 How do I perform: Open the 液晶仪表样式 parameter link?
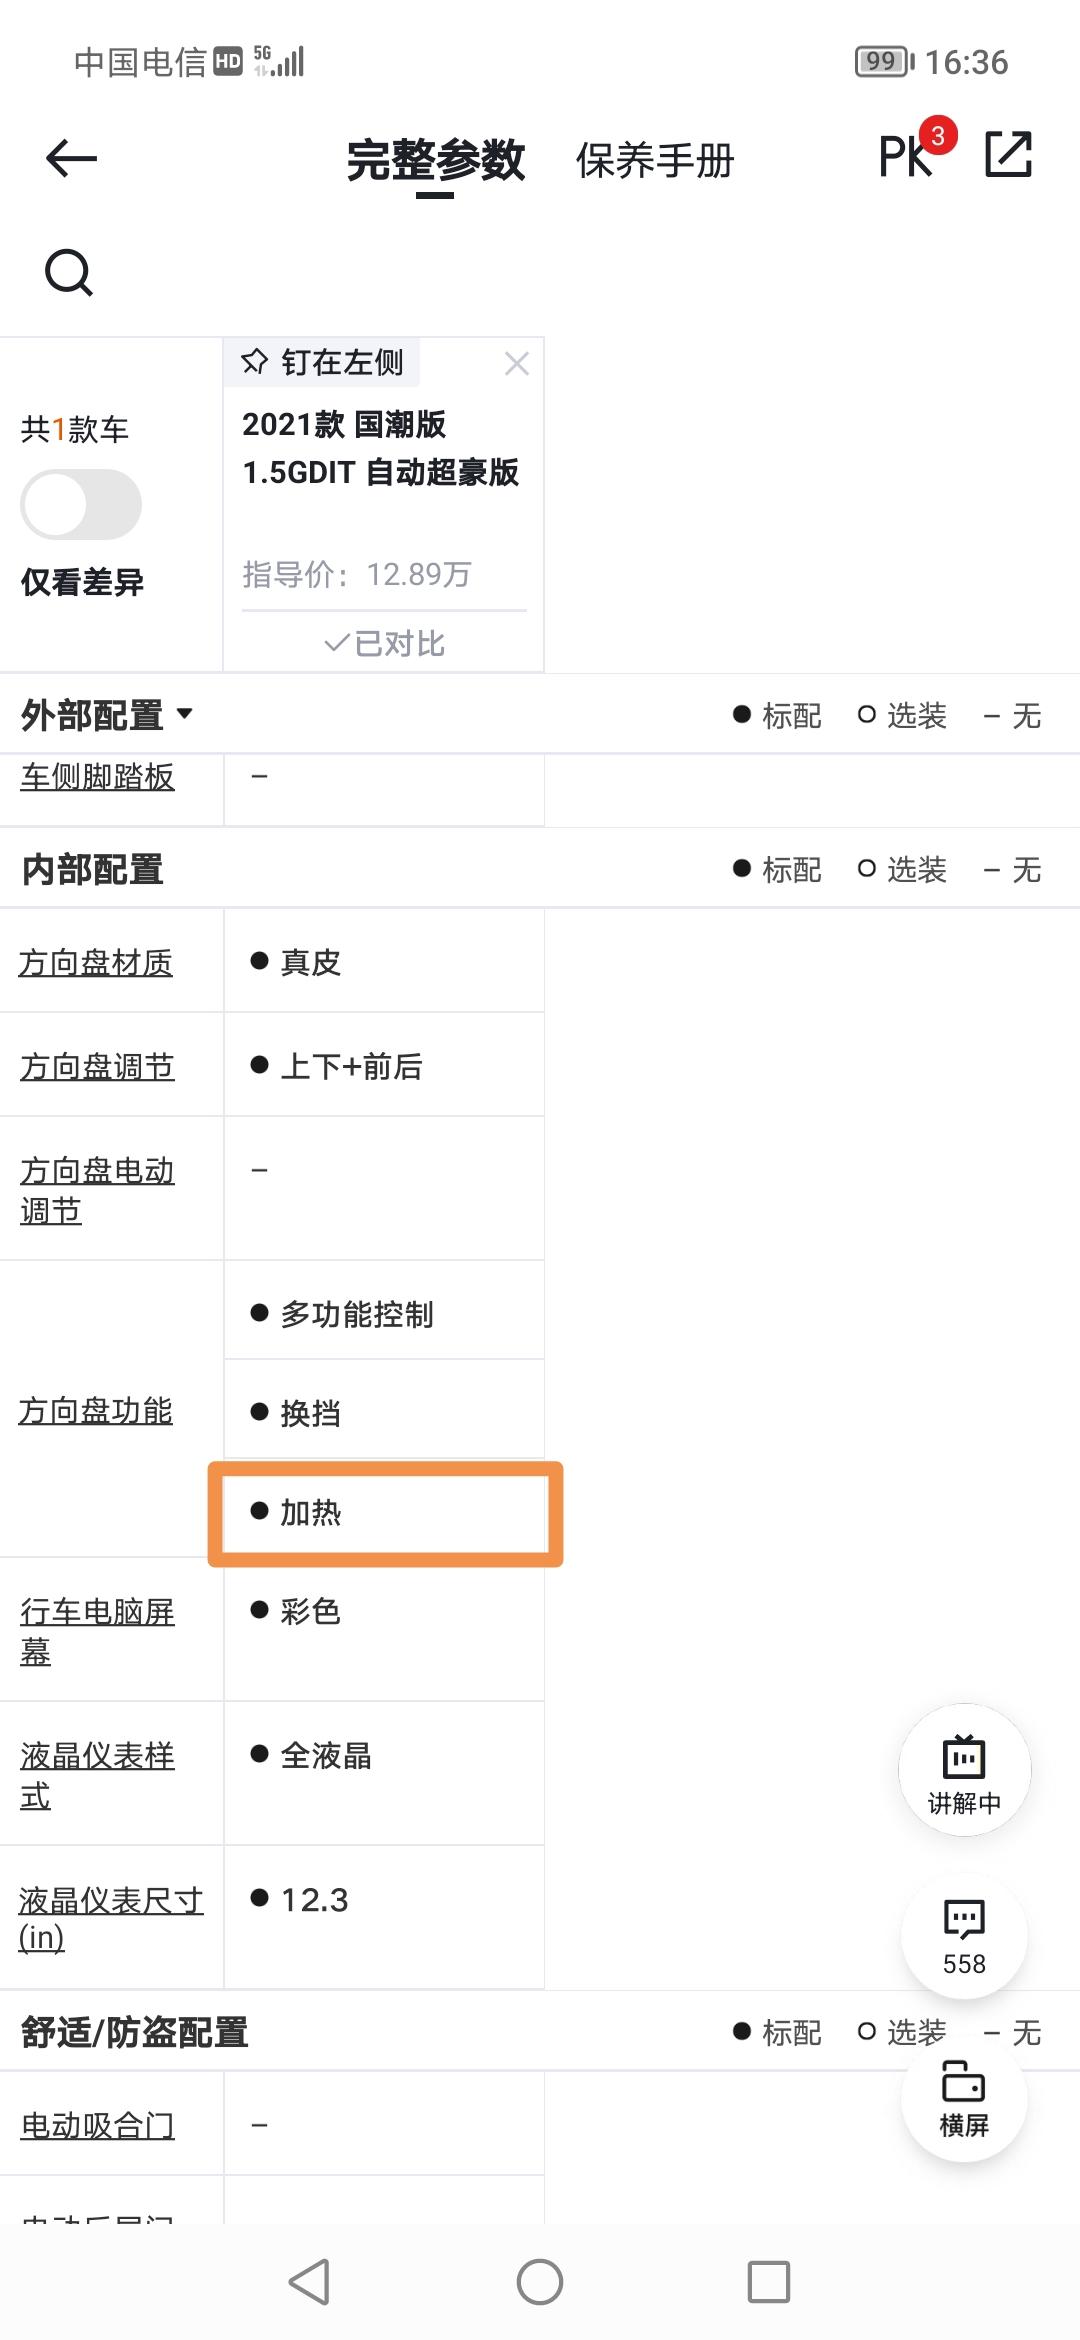click(x=97, y=1776)
